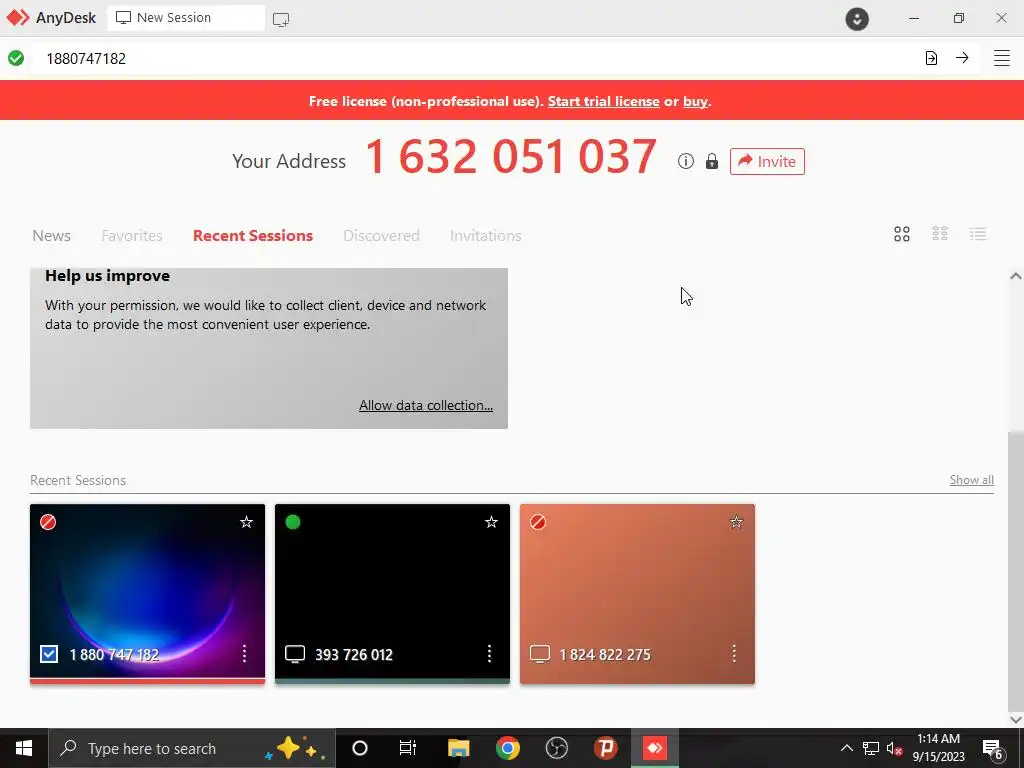Open options menu for session 1 824 822 275
1024x768 pixels.
click(x=734, y=654)
